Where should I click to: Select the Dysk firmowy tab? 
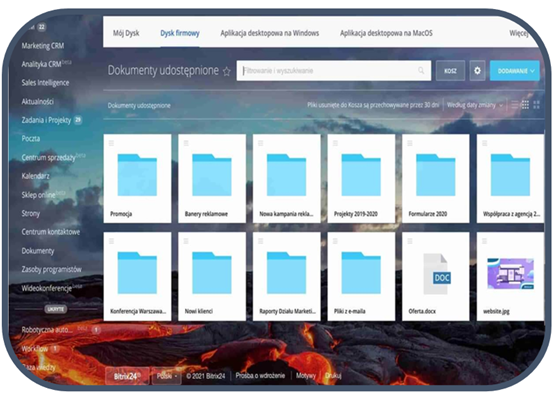click(180, 33)
